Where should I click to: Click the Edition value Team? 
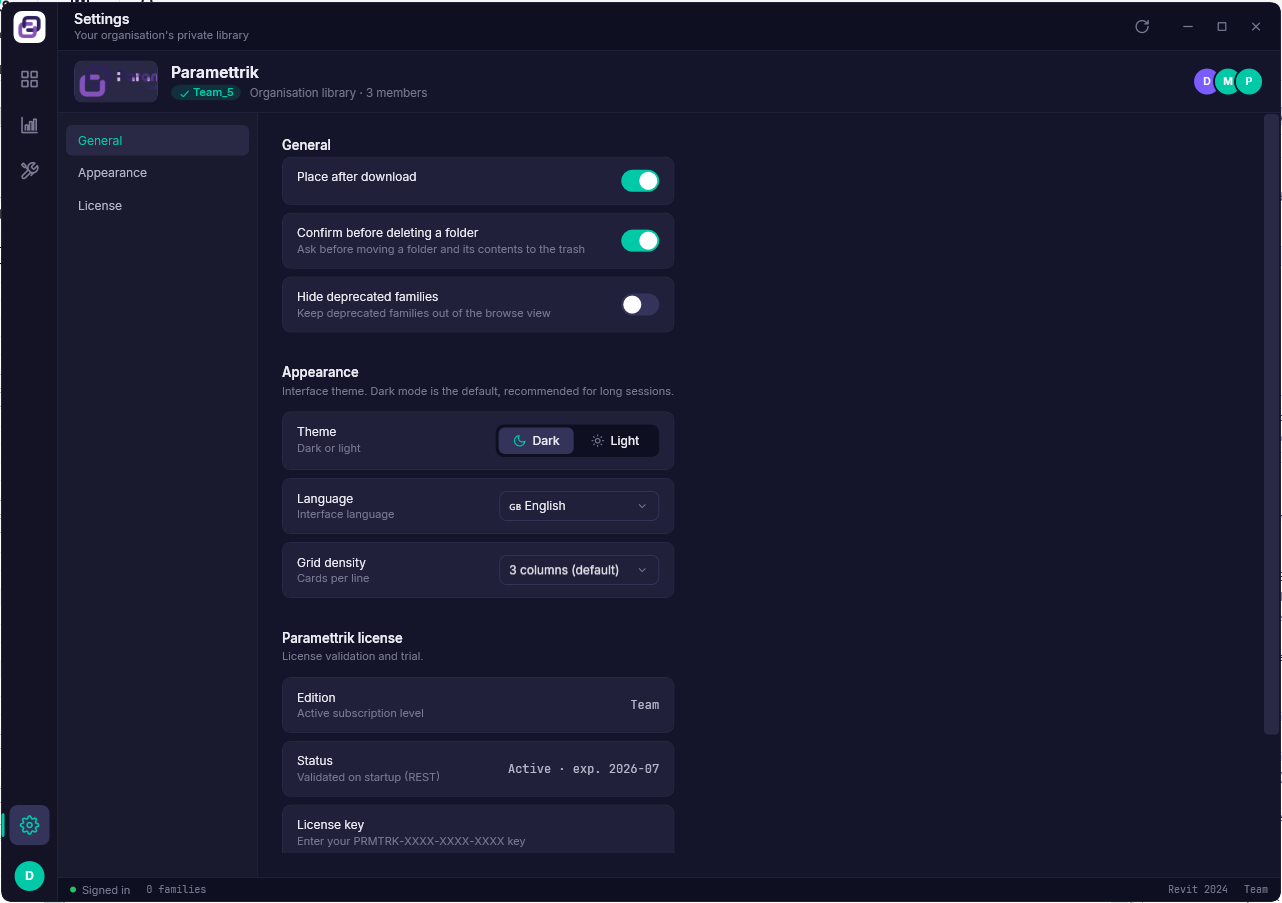645,705
